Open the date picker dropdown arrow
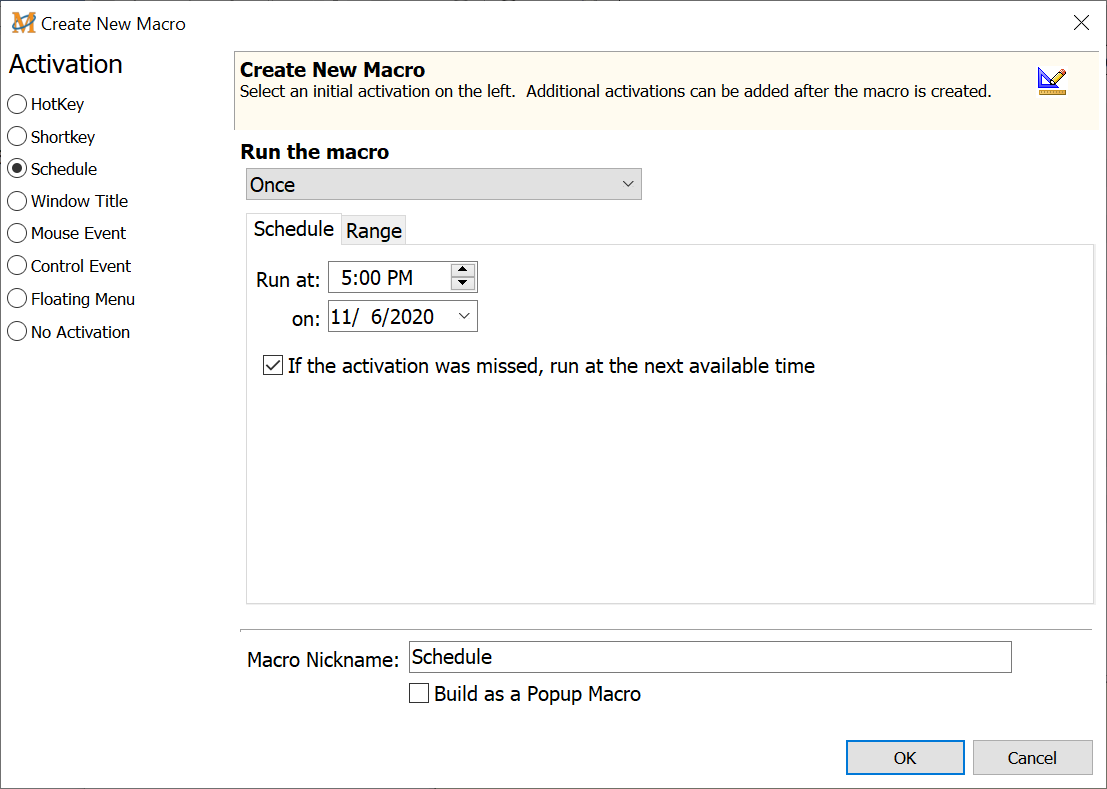 (463, 317)
